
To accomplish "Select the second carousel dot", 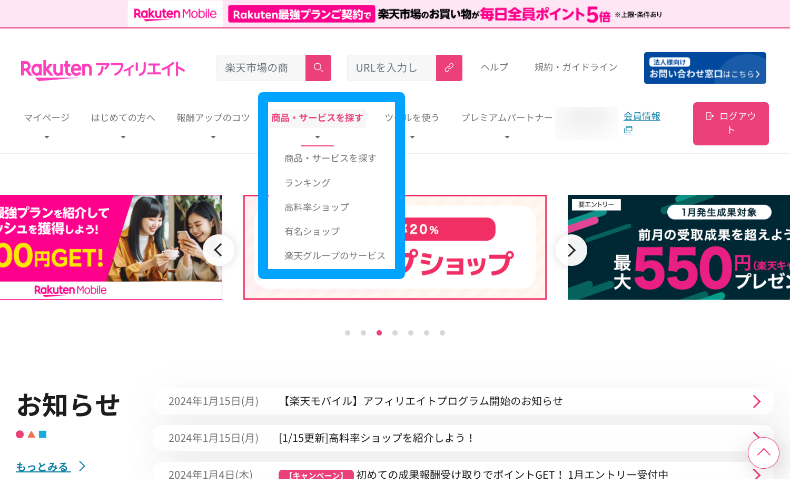I will point(363,333).
